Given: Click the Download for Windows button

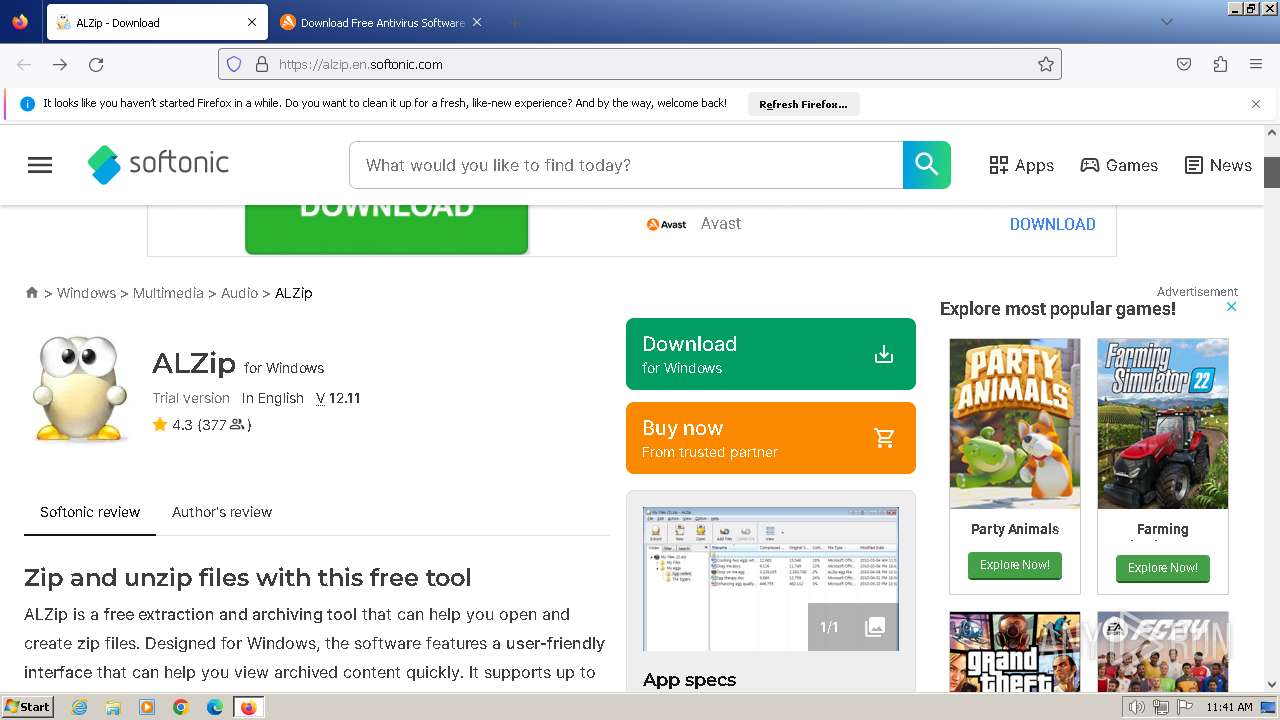Looking at the screenshot, I should [770, 354].
